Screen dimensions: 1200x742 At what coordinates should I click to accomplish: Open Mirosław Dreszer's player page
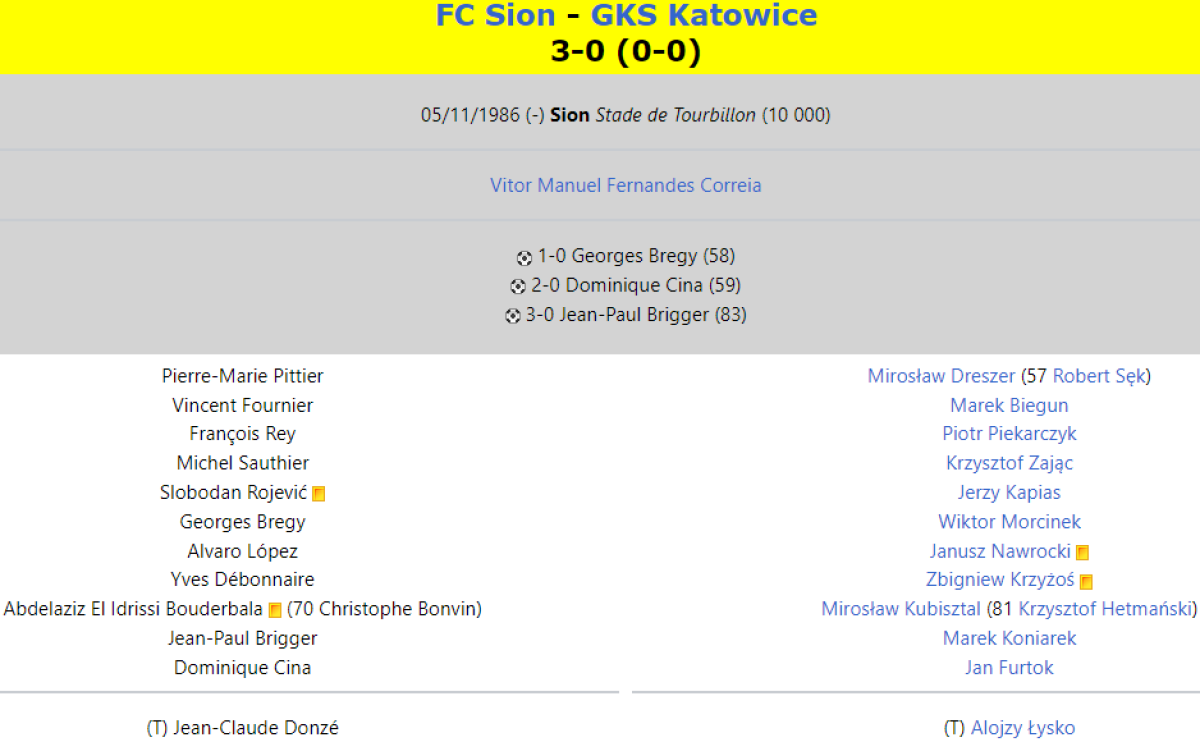pos(941,376)
